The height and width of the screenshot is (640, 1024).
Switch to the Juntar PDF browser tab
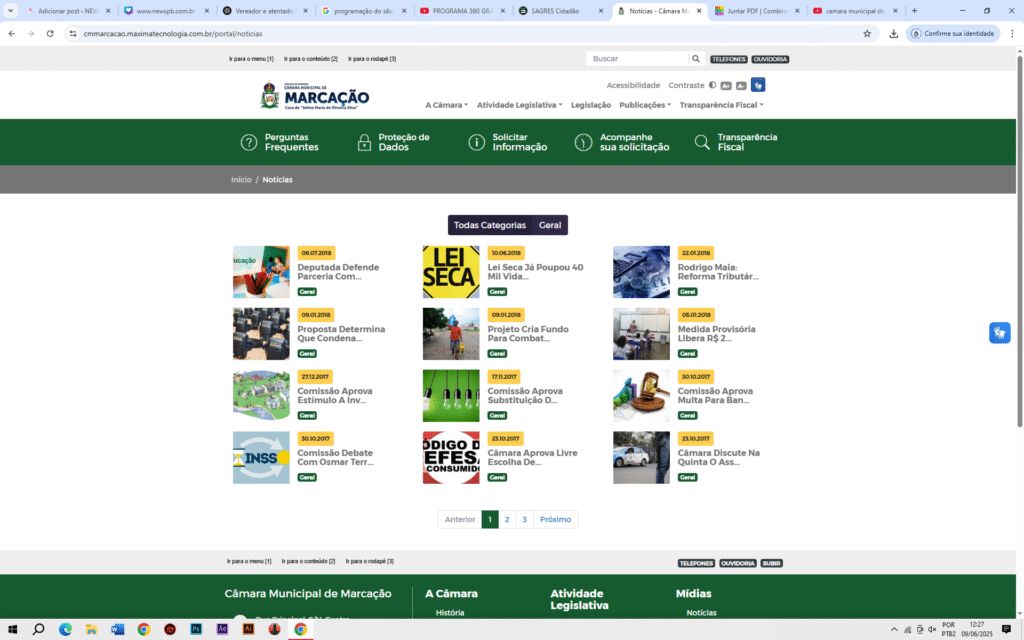[758, 11]
